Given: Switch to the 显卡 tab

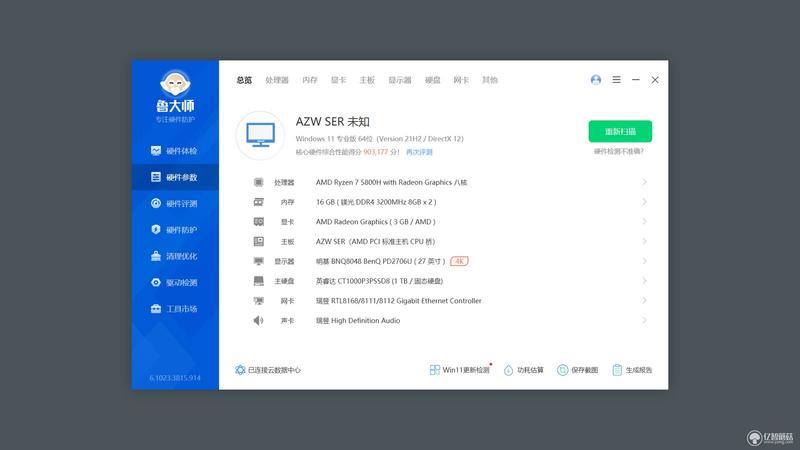Looking at the screenshot, I should coord(338,80).
